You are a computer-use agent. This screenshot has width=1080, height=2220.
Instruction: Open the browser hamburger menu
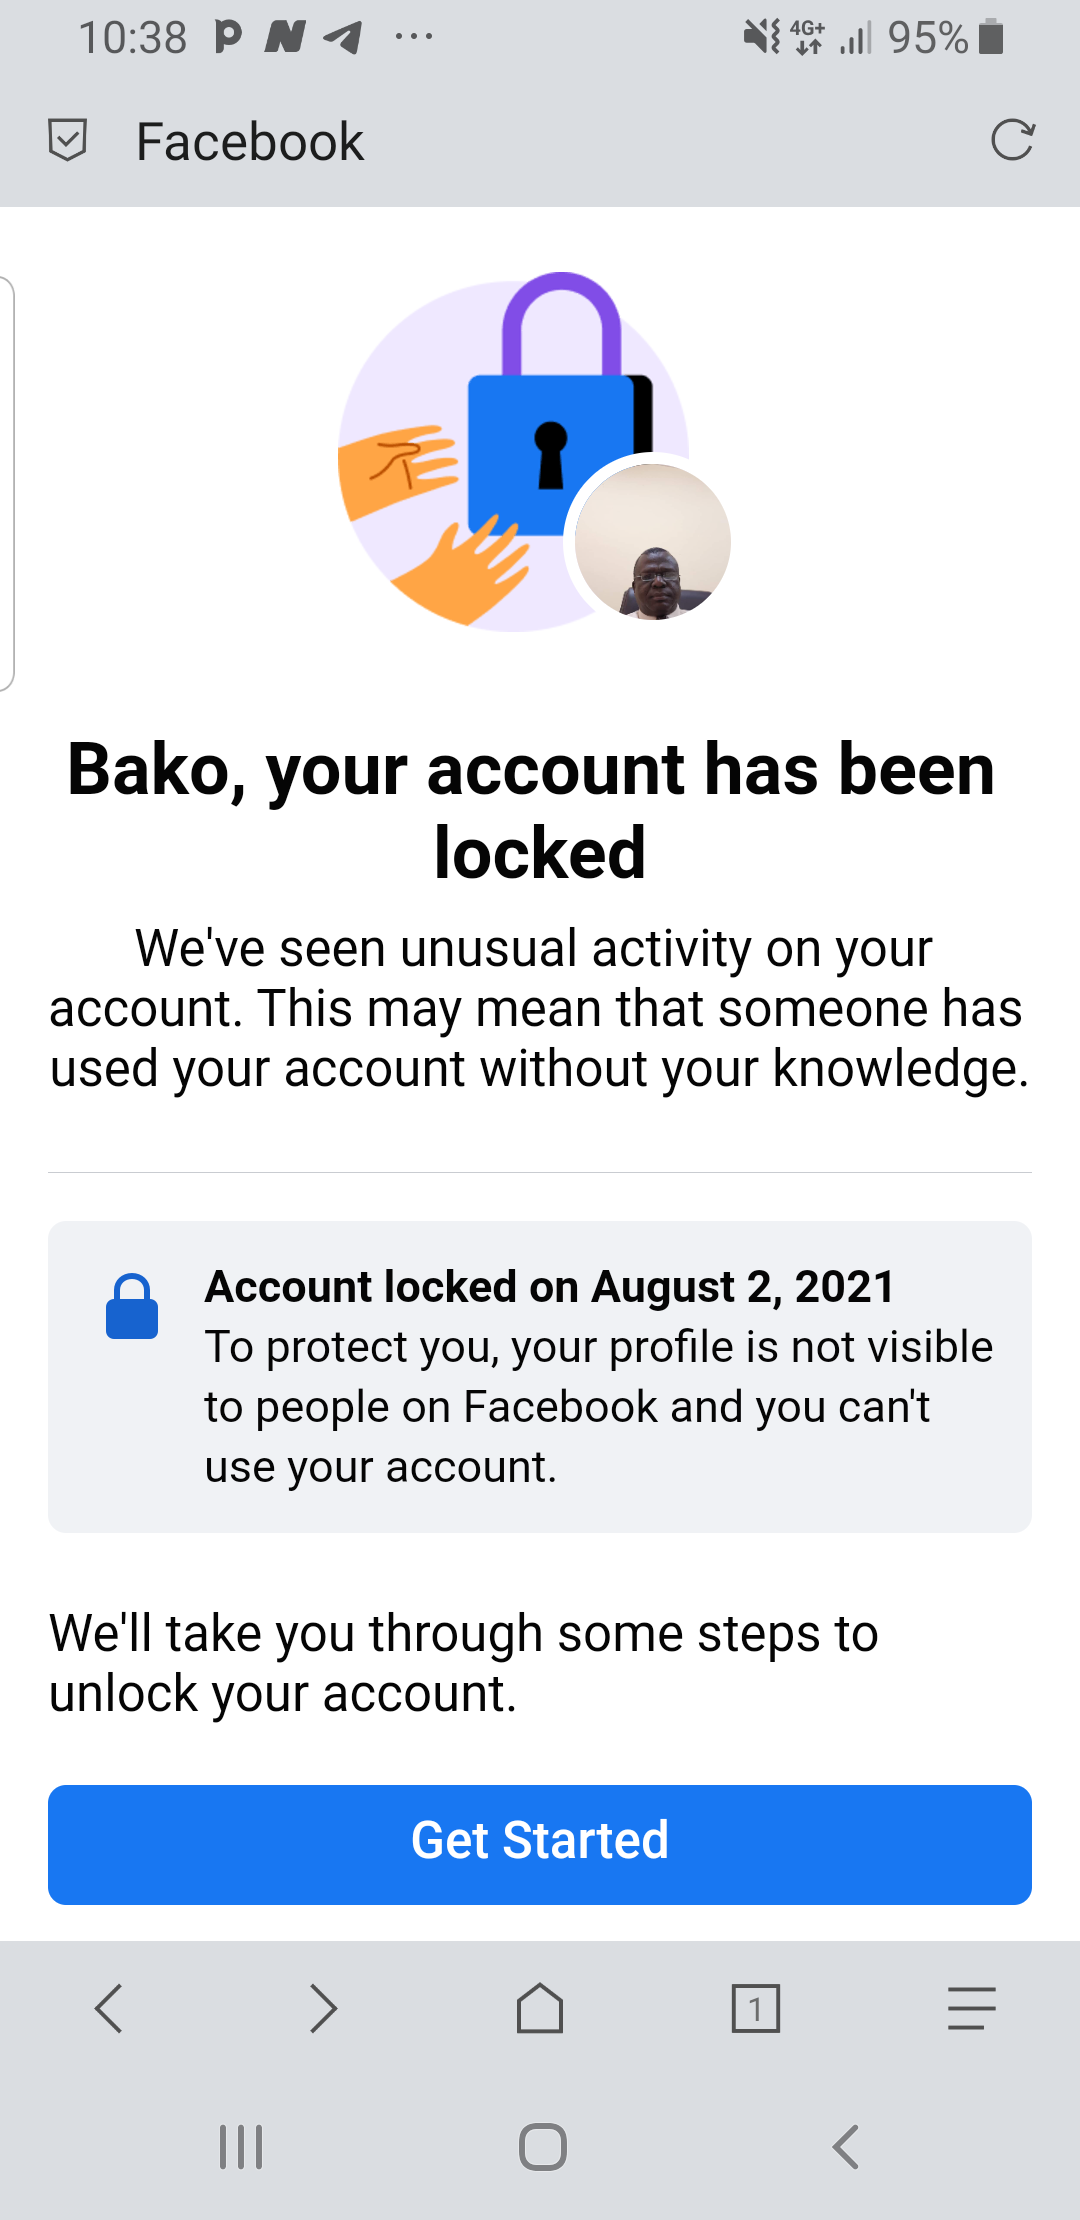tap(972, 2008)
